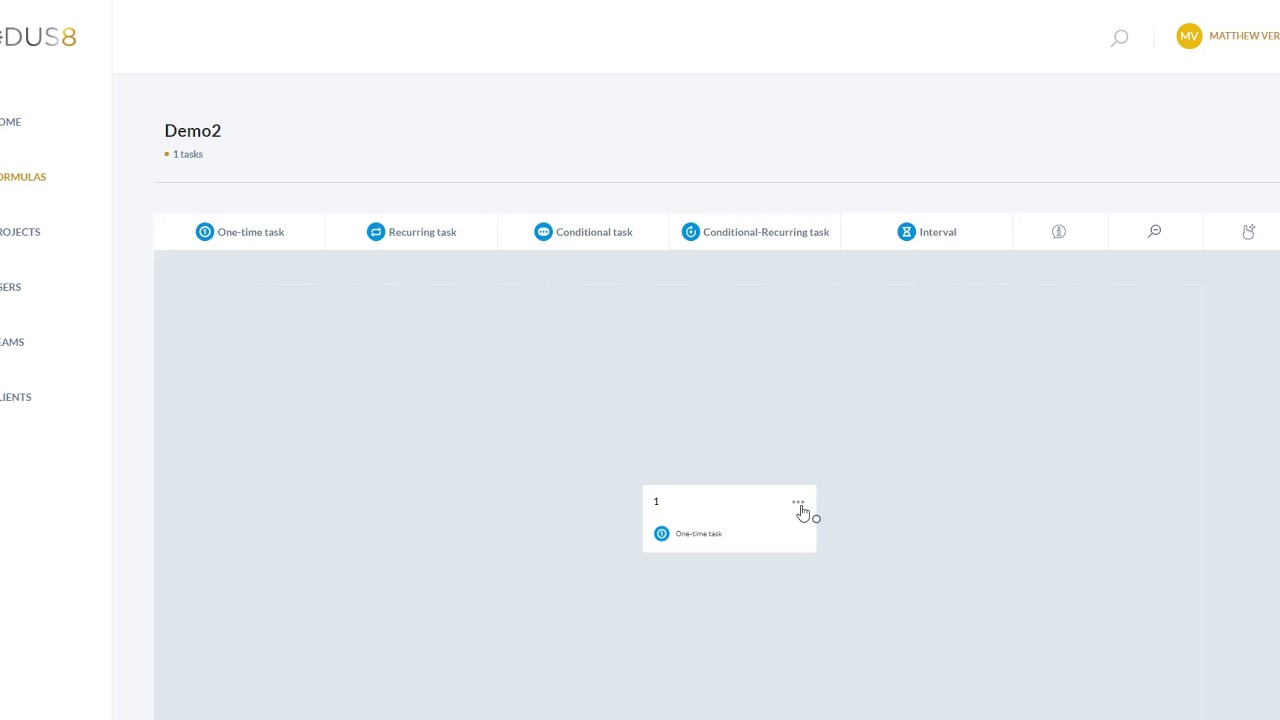1280x720 pixels.
Task: Zoom out using the magnifier minus icon
Action: 1154,232
